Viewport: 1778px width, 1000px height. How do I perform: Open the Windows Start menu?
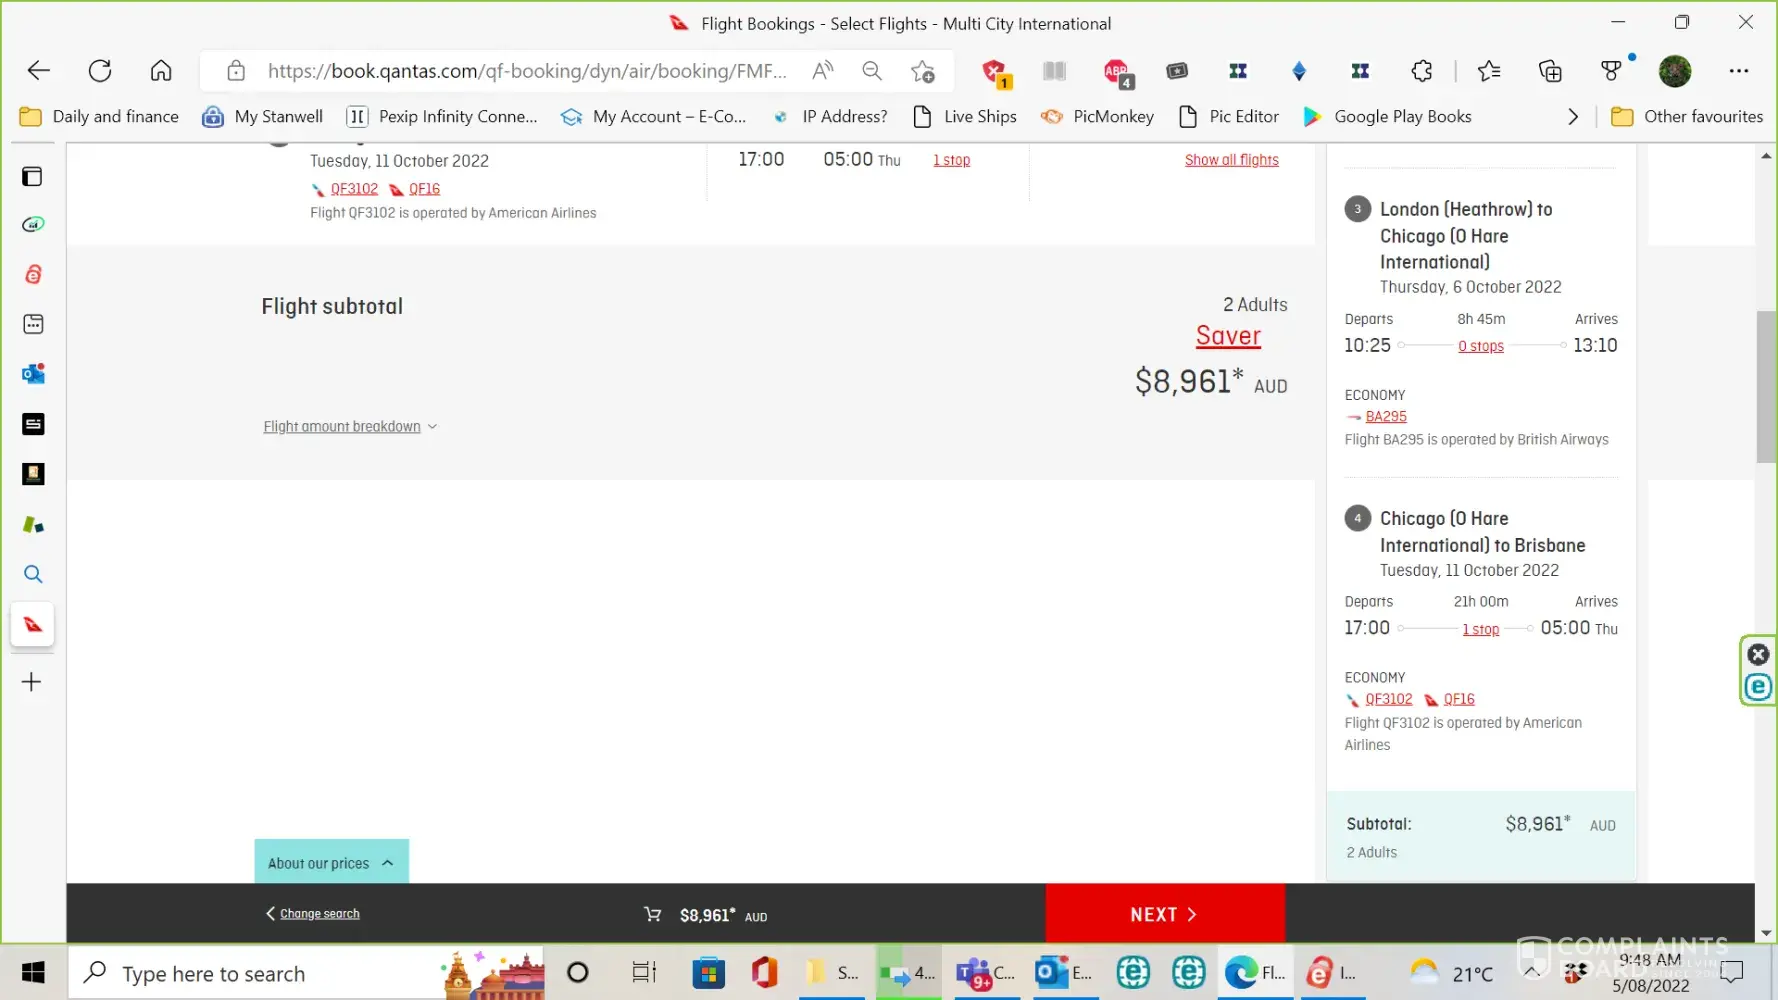pos(33,973)
